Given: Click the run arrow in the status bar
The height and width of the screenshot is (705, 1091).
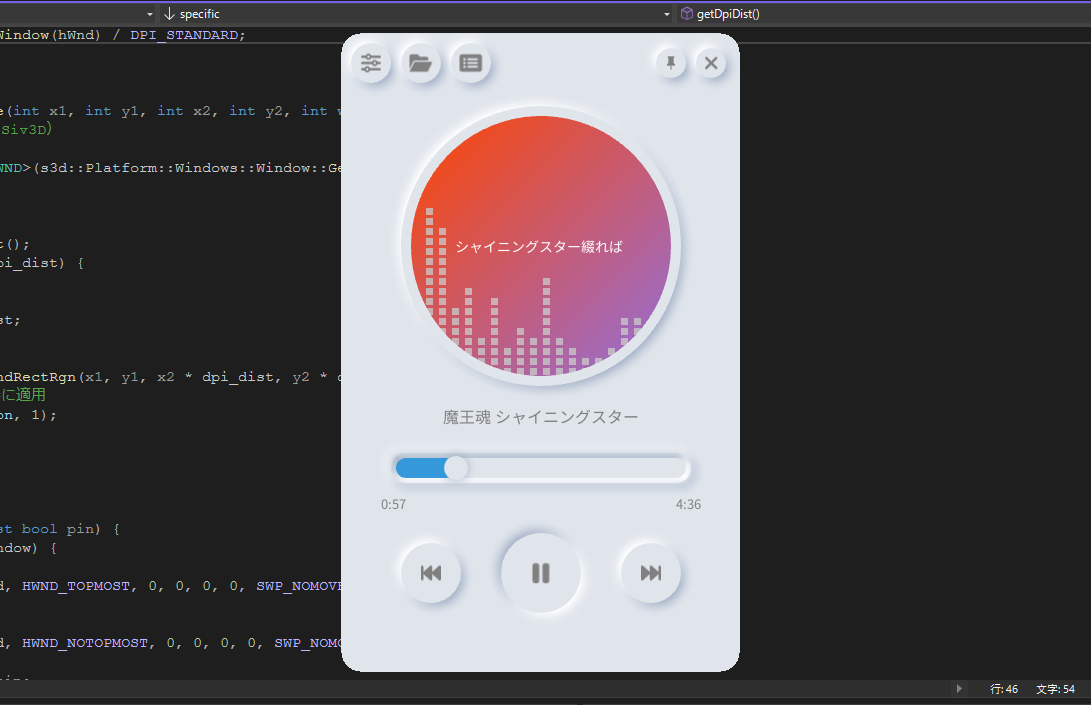Looking at the screenshot, I should click(959, 688).
